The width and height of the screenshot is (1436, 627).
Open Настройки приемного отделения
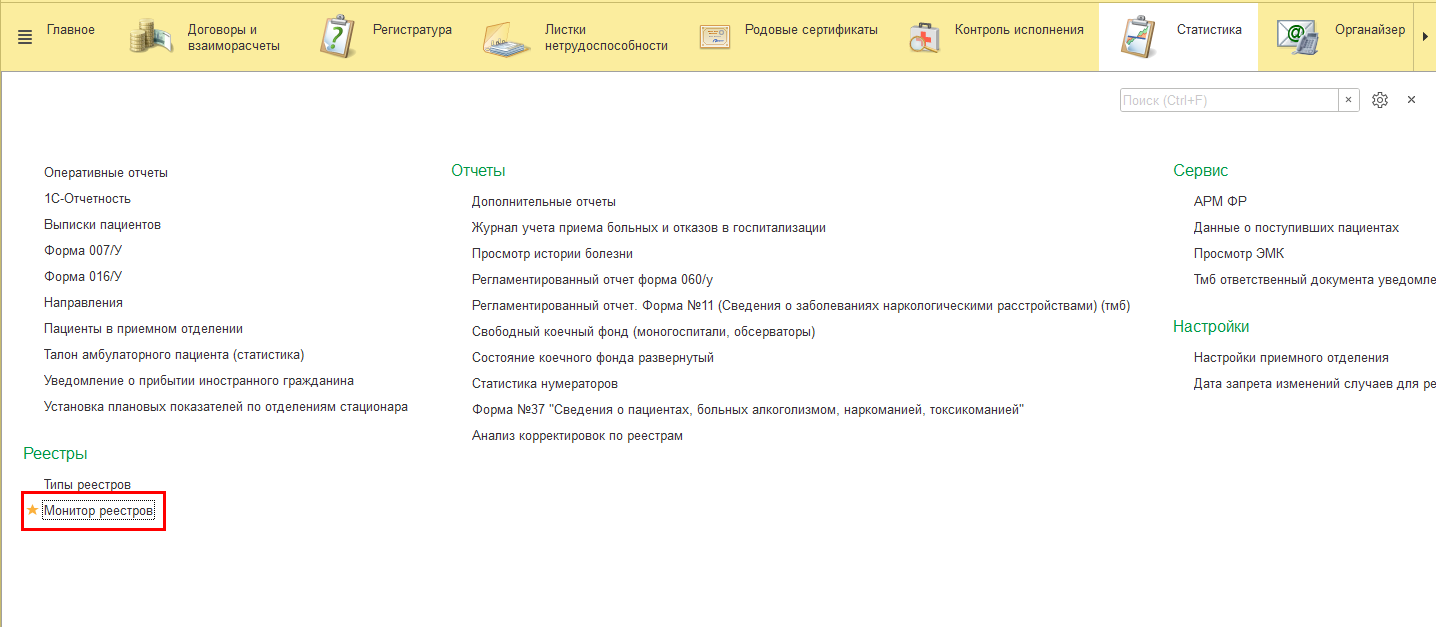[x=1290, y=358]
